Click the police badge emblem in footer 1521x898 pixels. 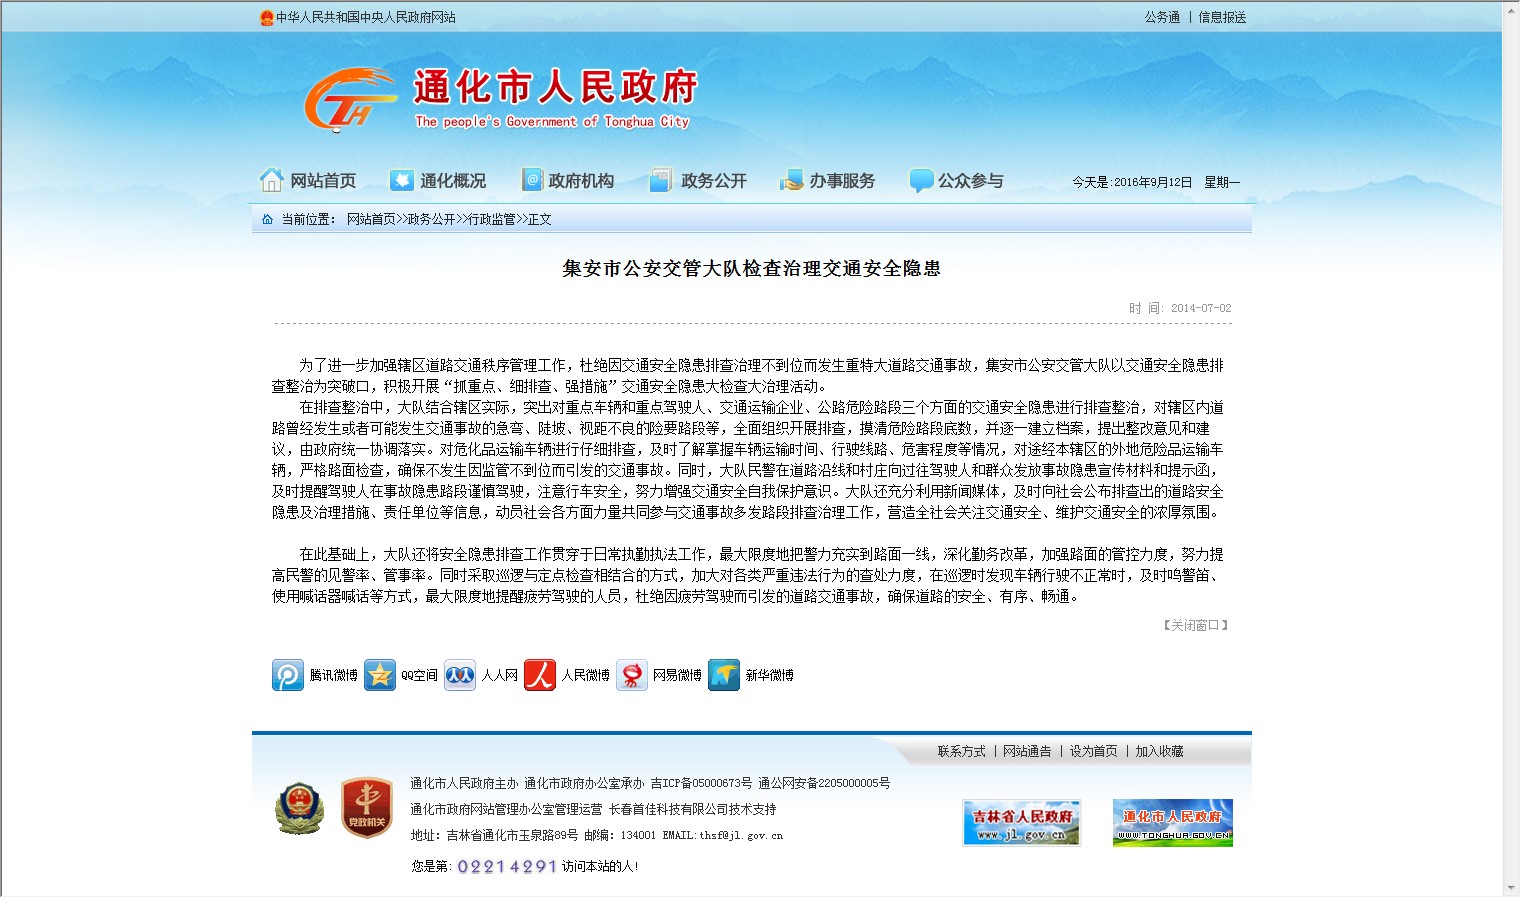[x=299, y=808]
